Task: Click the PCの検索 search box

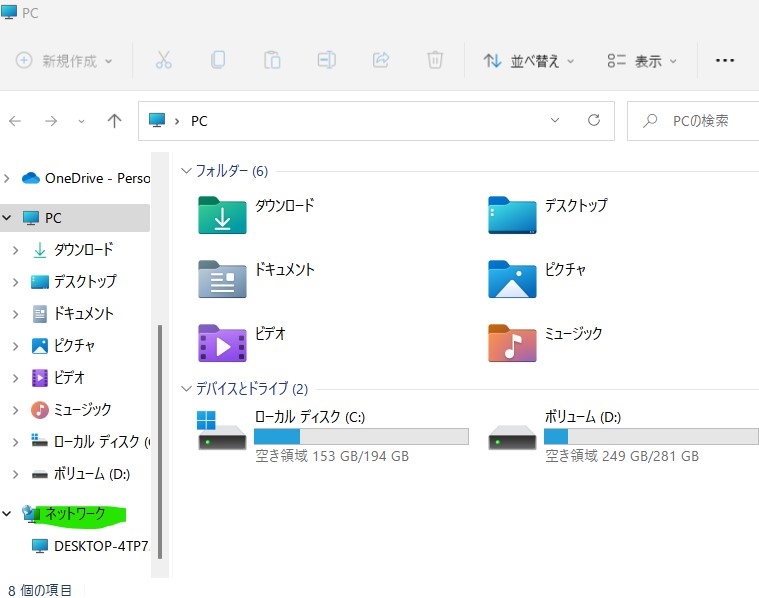Action: pyautogui.click(x=693, y=121)
